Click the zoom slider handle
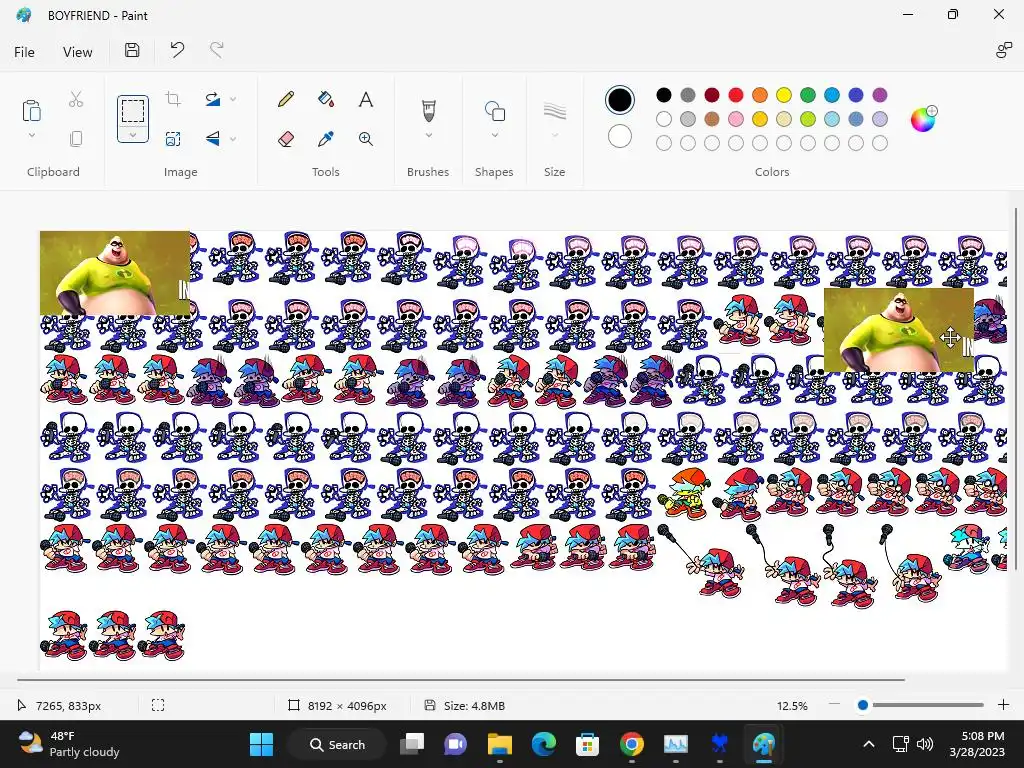1024x768 pixels. click(x=863, y=705)
